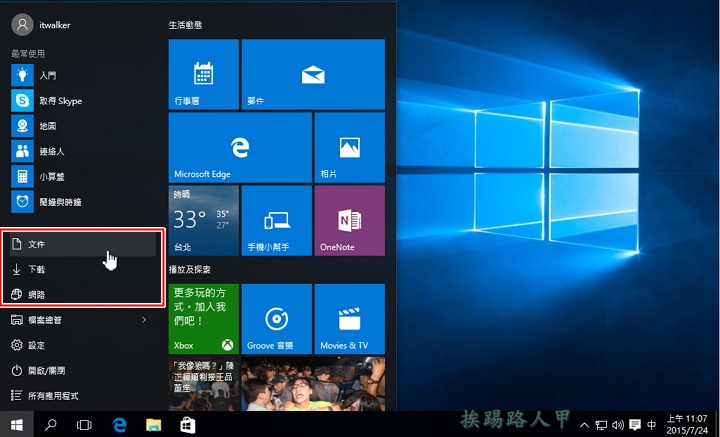Click 取得 Skype in most-used list
The width and height of the screenshot is (720, 437).
[x=60, y=101]
